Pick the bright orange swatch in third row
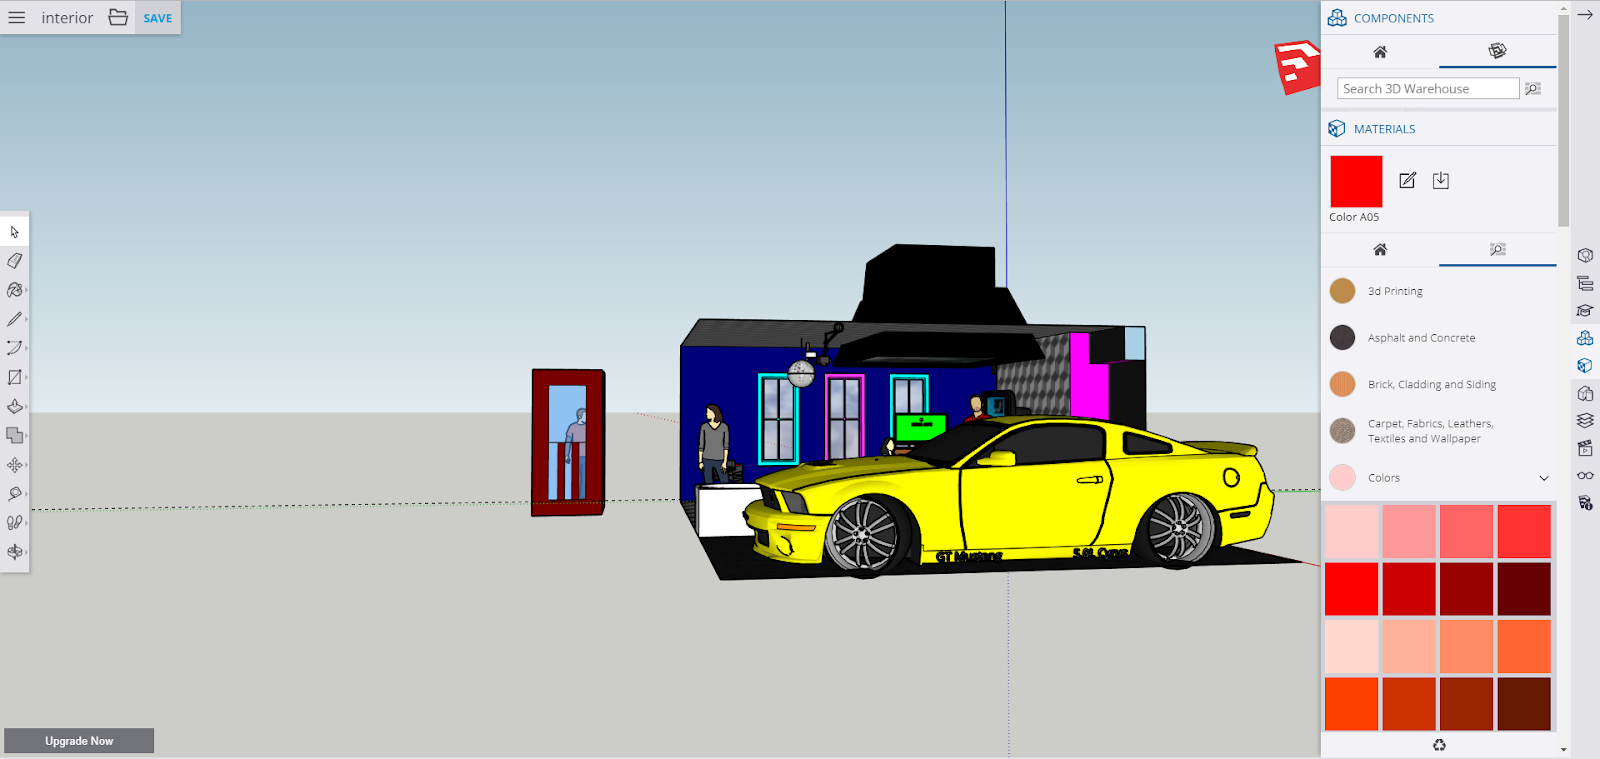Viewport: 1600px width, 759px height. coord(1524,646)
